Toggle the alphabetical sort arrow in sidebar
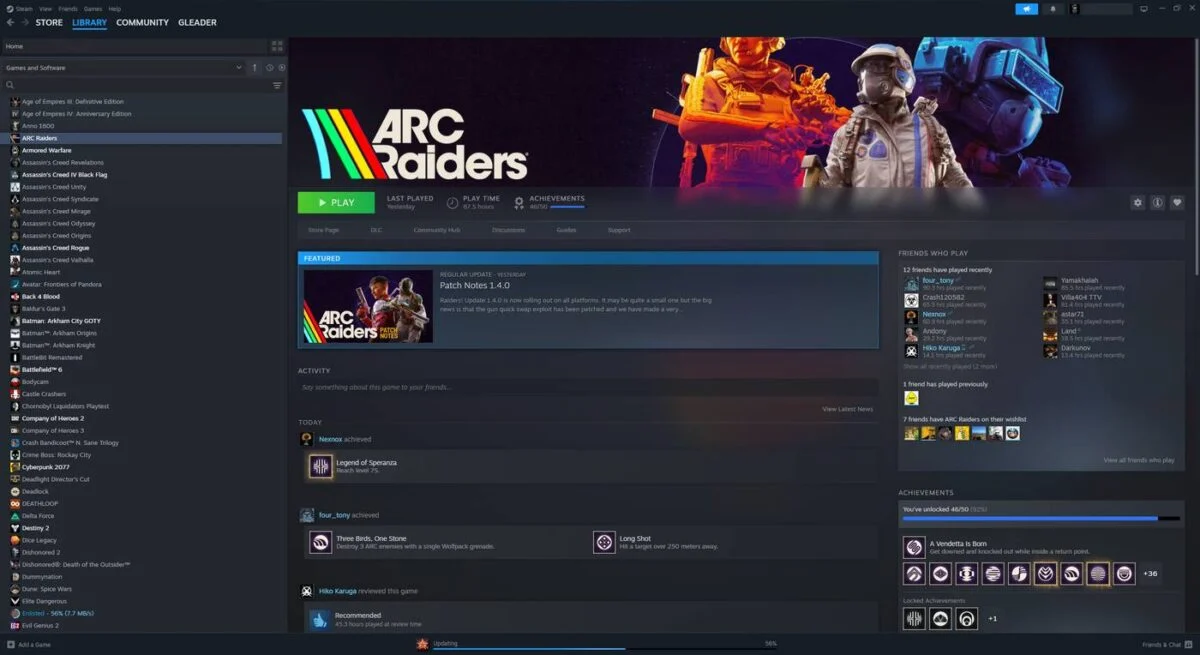The image size is (1200, 655). [x=254, y=67]
